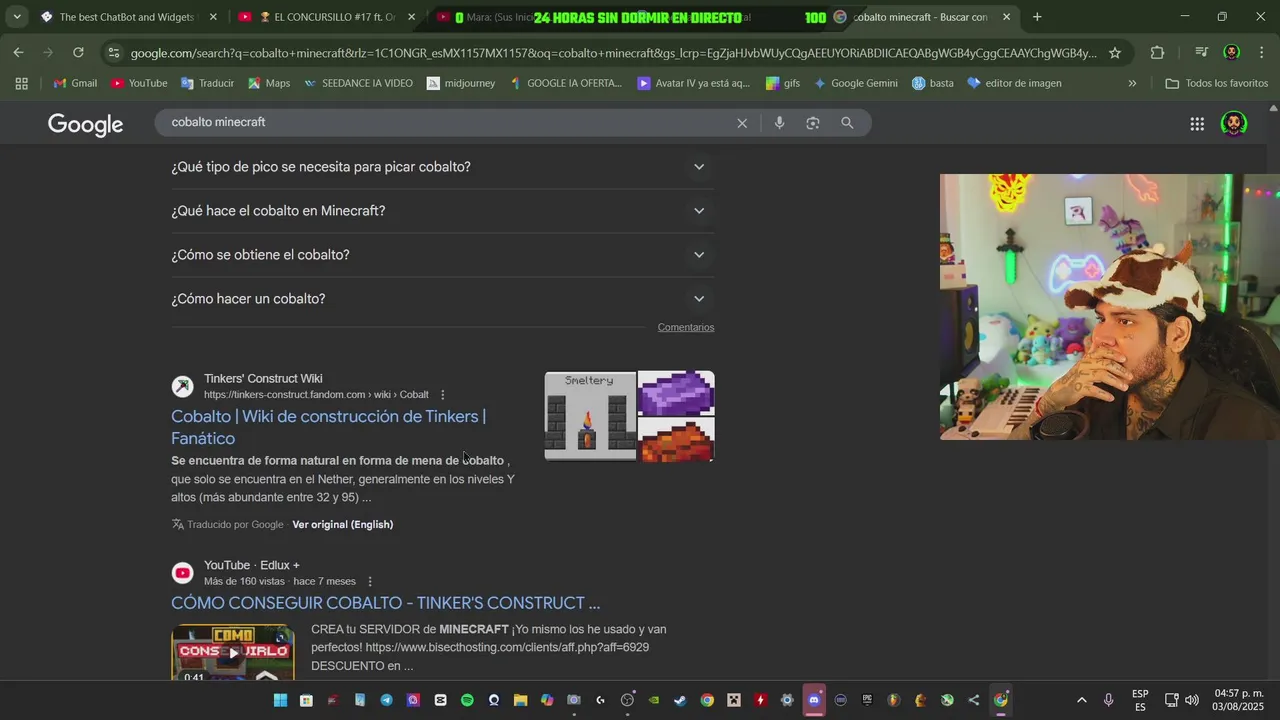Click the address bar URL
1280x720 pixels.
tap(612, 53)
